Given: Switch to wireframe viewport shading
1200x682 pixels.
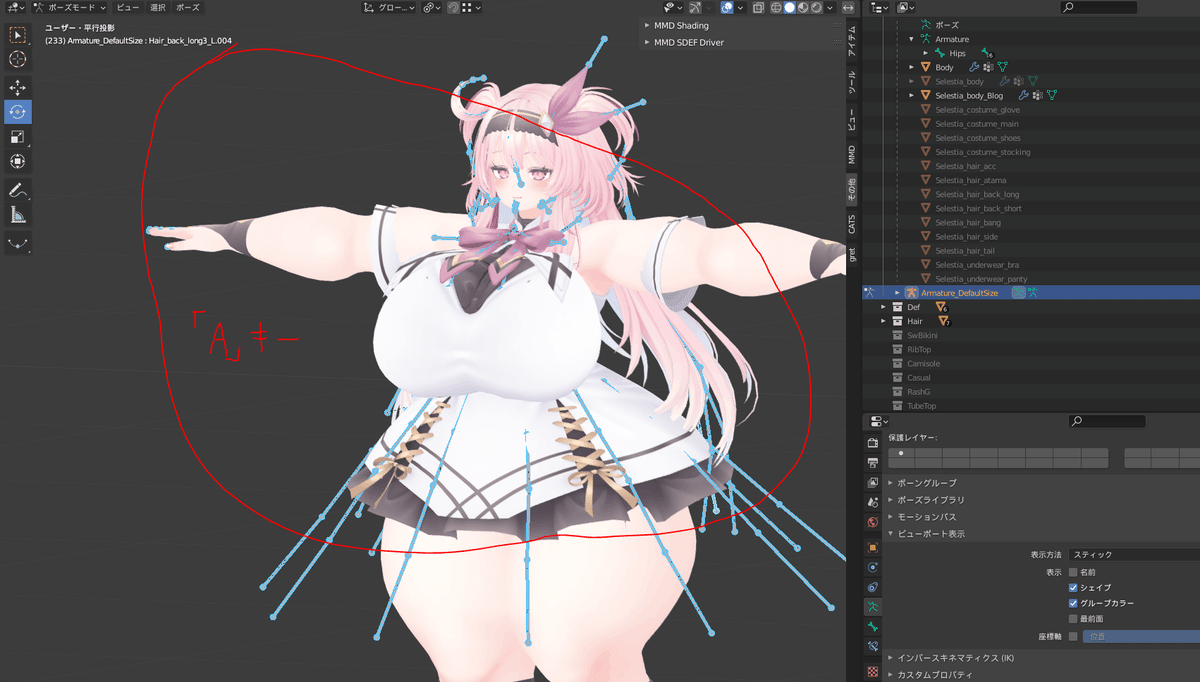Looking at the screenshot, I should (774, 7).
